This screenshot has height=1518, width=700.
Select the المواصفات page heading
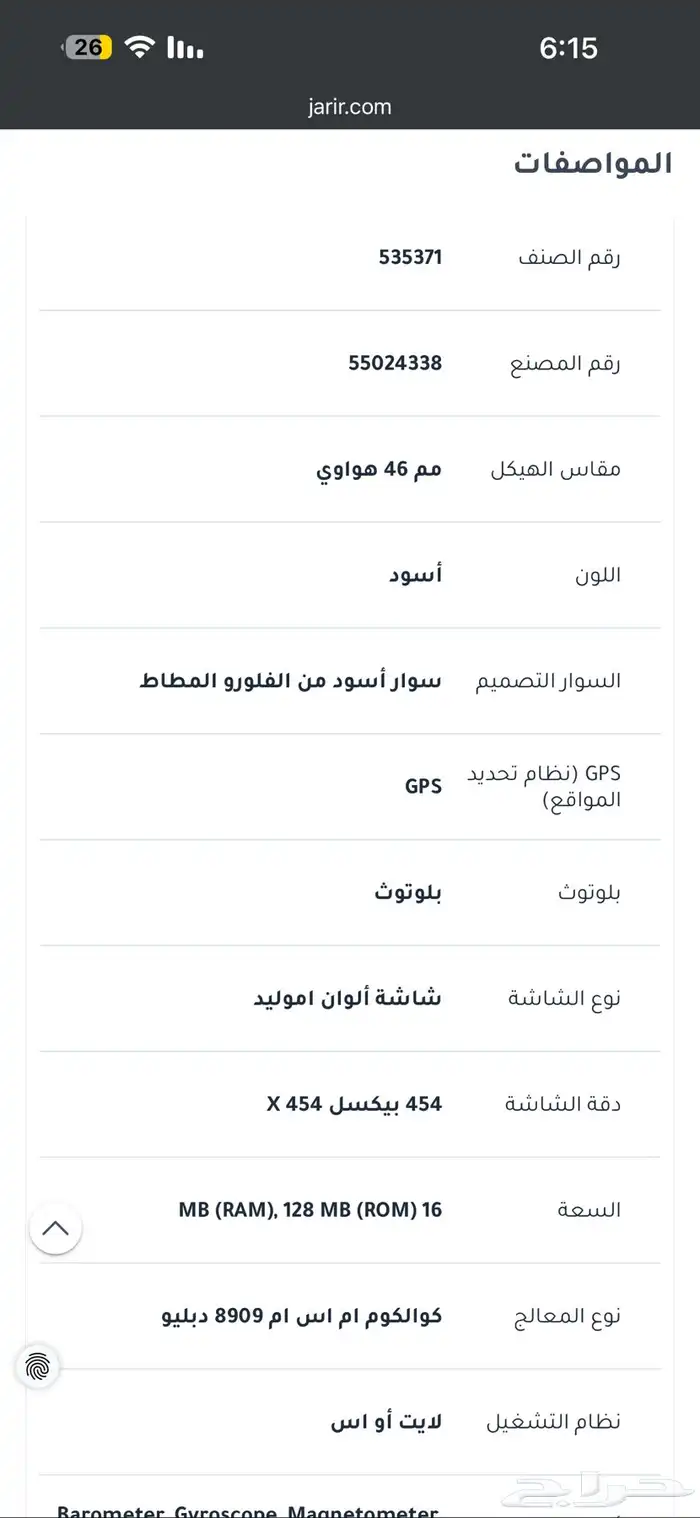pyautogui.click(x=592, y=165)
